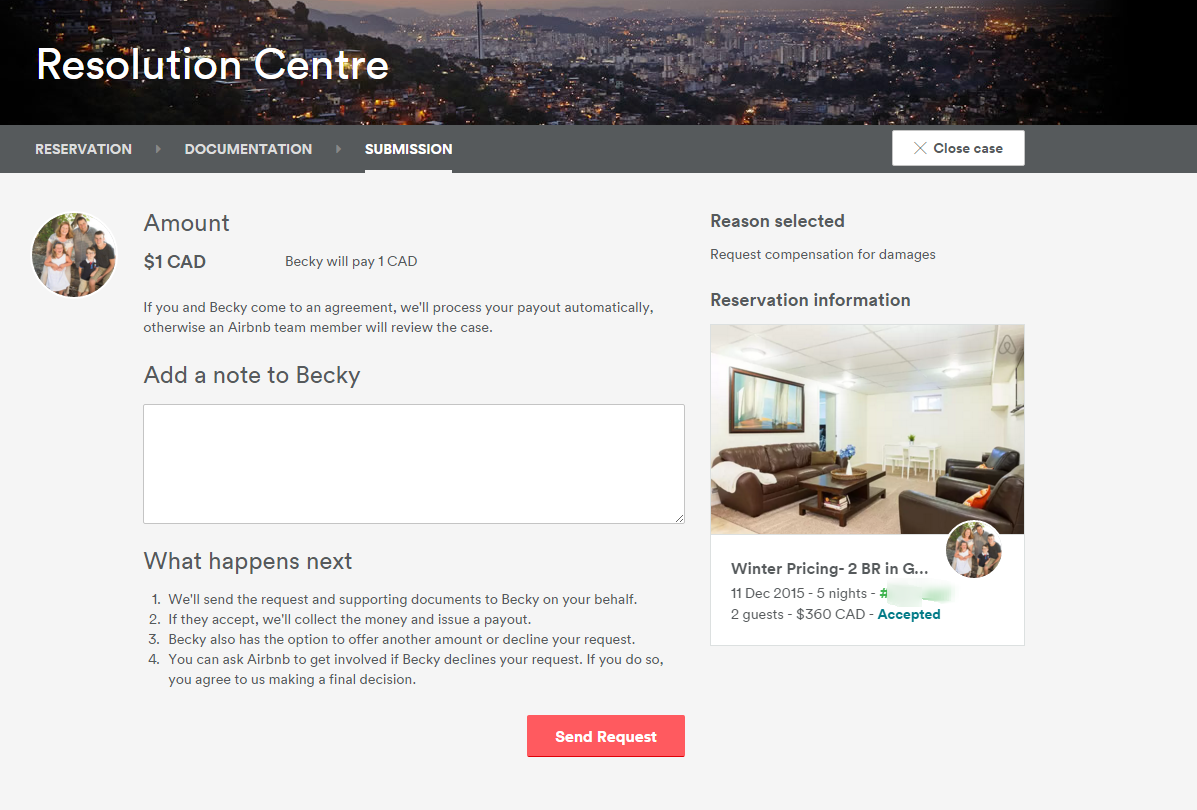Viewport: 1197px width, 810px height.
Task: Go back to the Reservation step
Action: (x=83, y=149)
